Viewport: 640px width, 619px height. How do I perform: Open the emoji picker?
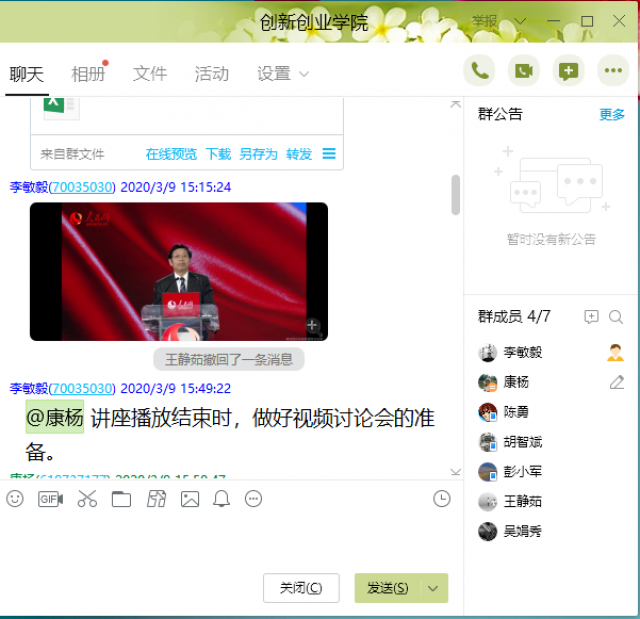pos(15,499)
